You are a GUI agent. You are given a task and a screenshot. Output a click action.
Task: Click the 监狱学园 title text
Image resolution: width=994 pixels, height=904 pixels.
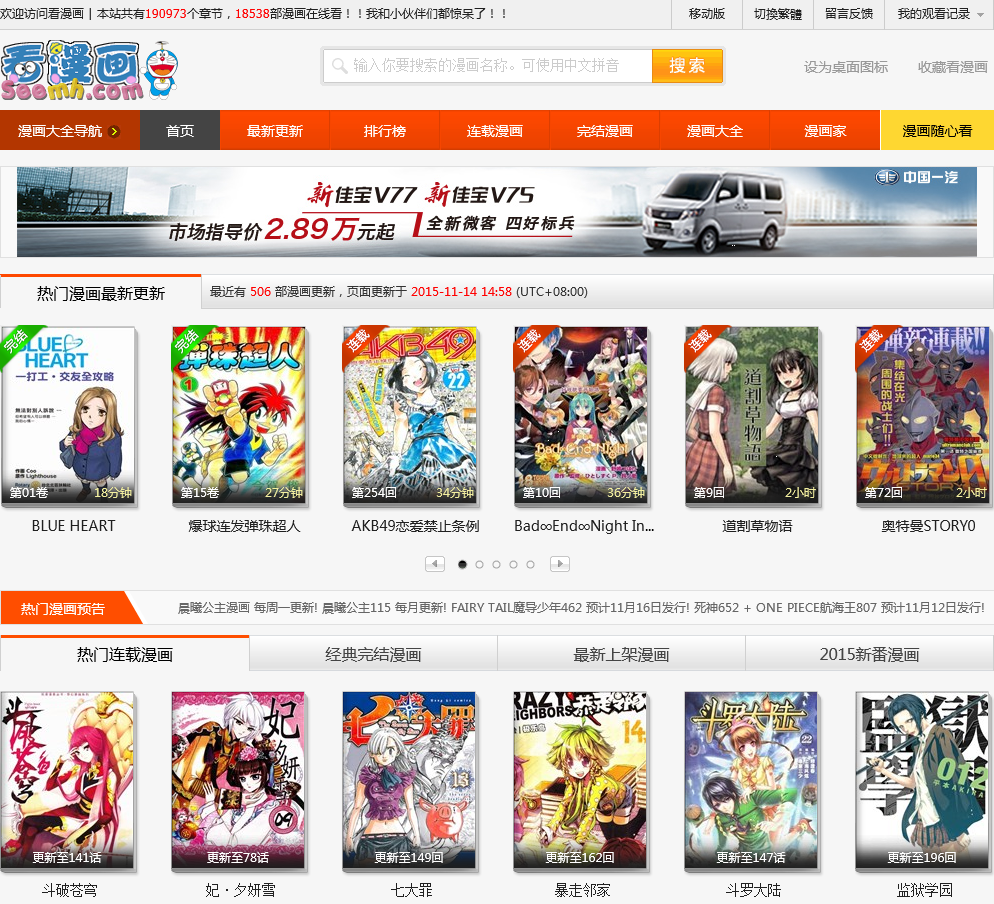924,890
